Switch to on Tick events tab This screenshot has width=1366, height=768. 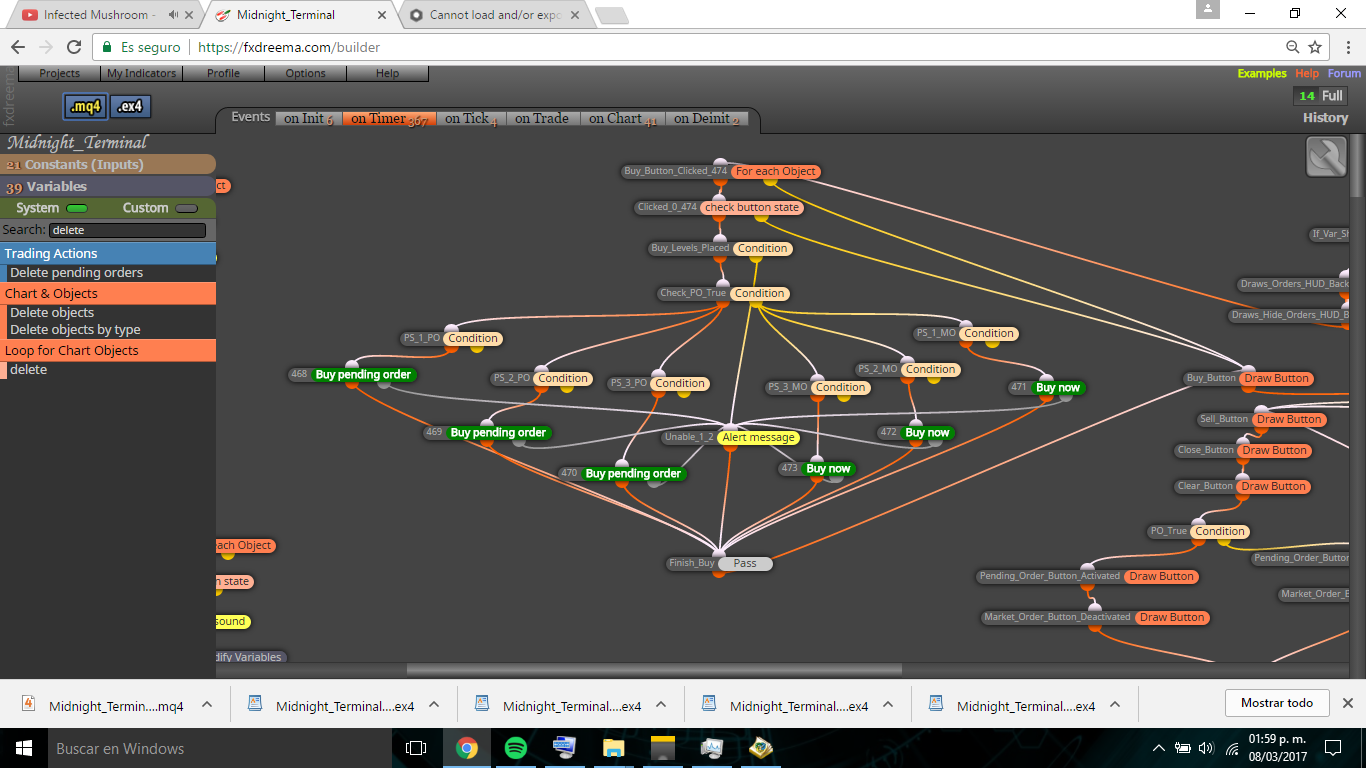(470, 118)
